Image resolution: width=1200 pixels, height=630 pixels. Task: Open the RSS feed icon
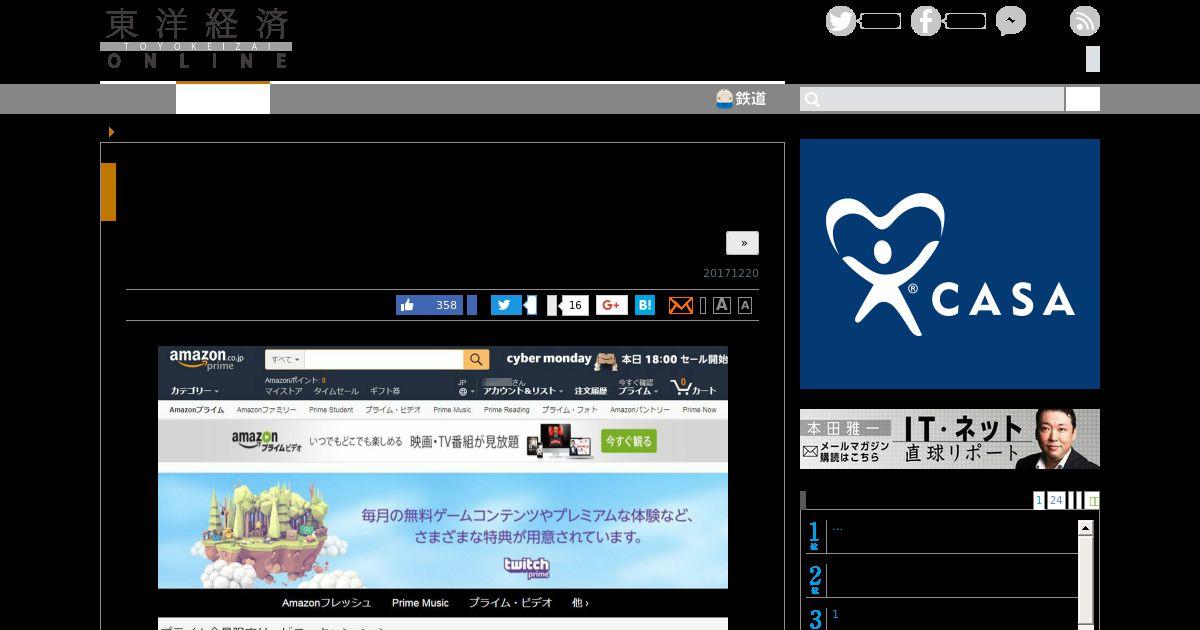click(1085, 21)
